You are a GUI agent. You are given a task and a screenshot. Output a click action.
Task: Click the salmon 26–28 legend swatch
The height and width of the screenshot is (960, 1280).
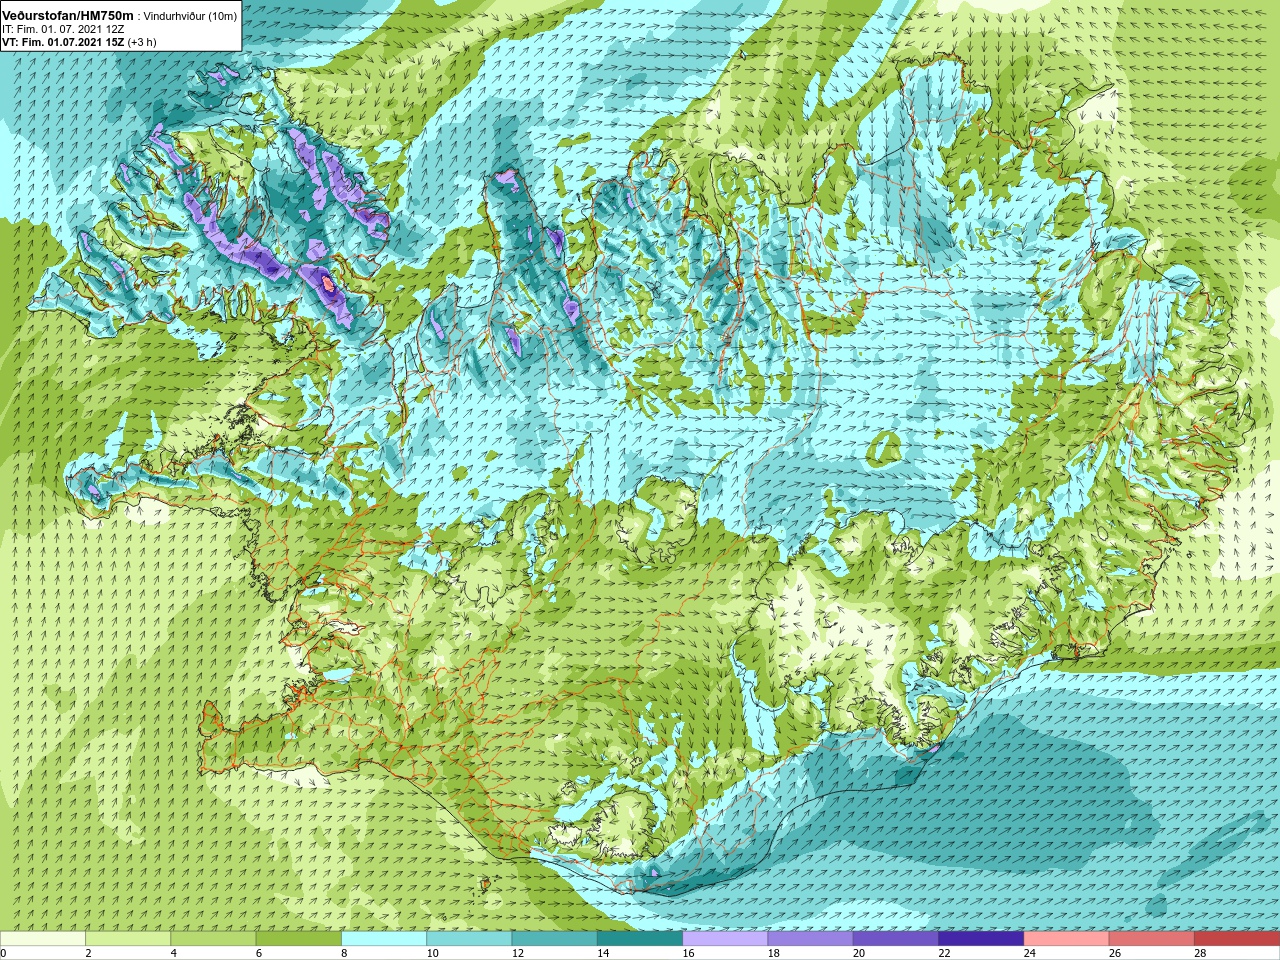(x=1151, y=939)
